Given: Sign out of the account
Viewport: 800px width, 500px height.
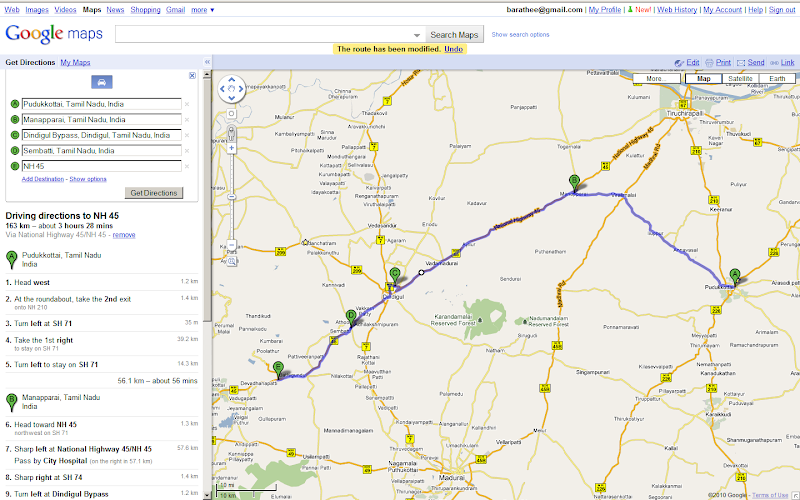Looking at the screenshot, I should tap(782, 10).
